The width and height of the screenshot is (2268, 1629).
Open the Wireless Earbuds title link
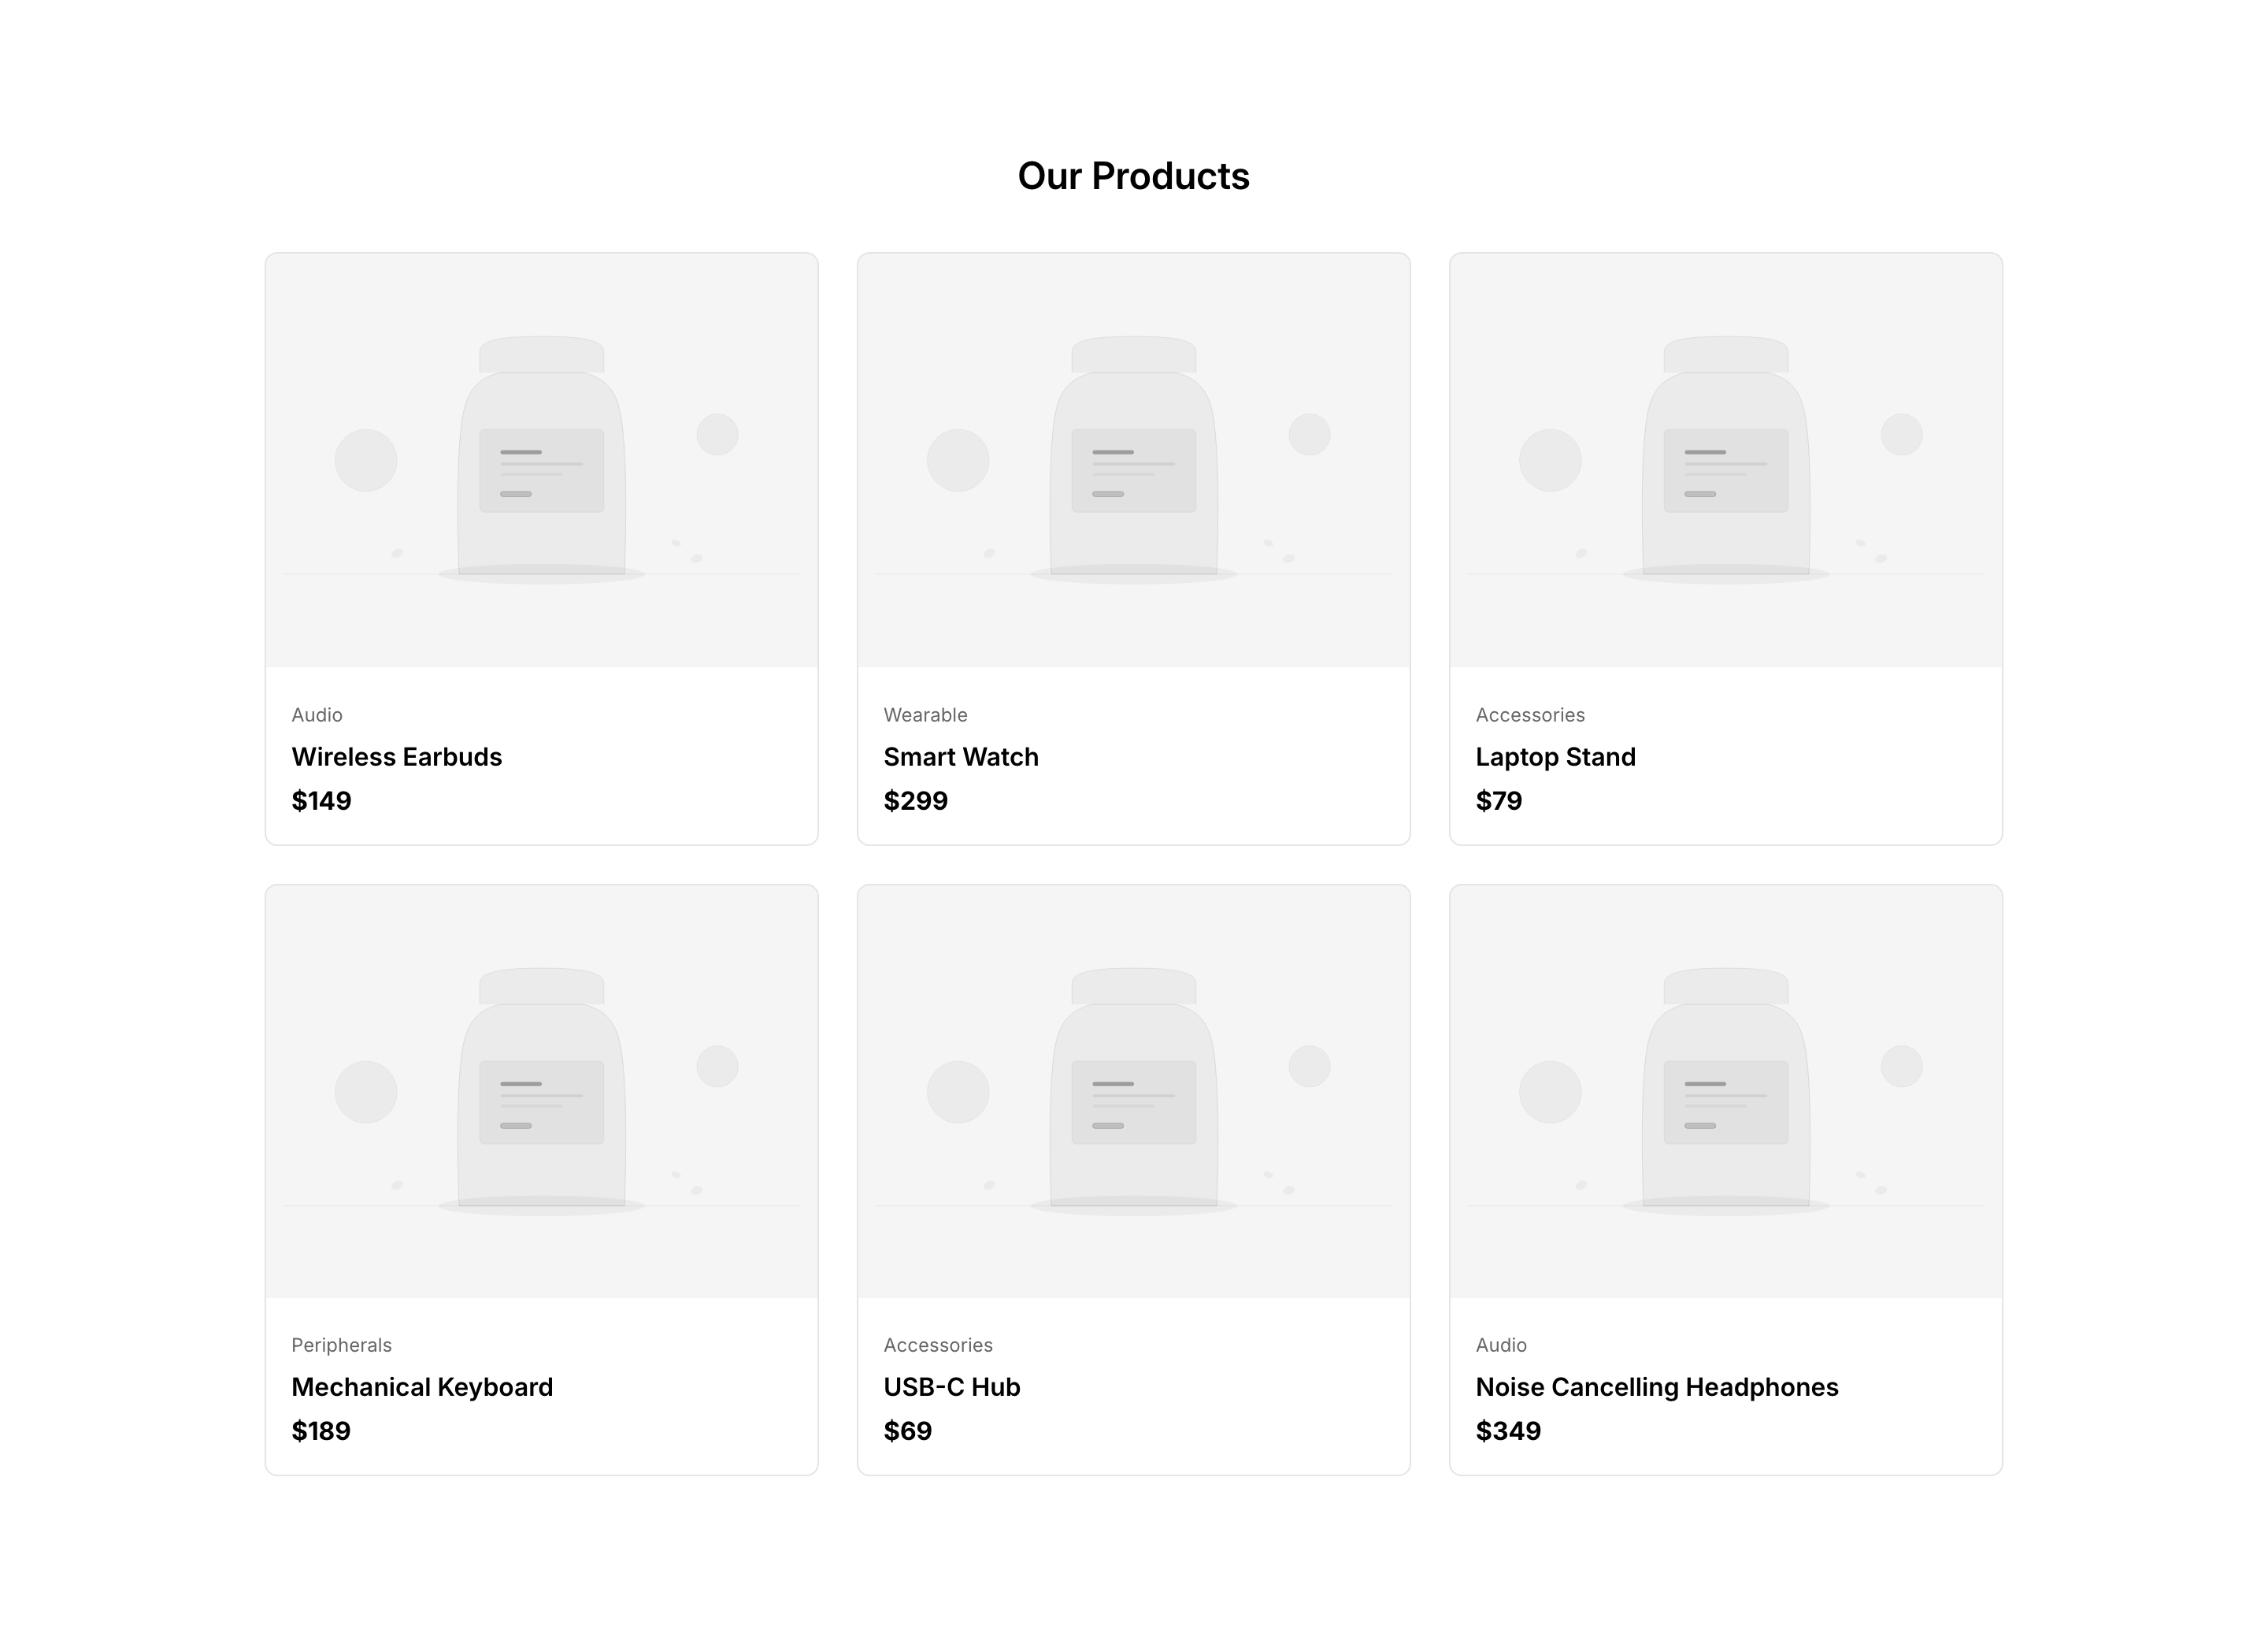(x=396, y=757)
